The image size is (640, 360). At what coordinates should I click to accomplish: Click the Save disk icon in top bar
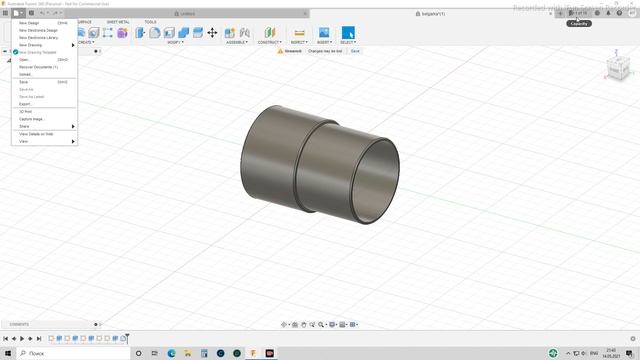pos(31,13)
